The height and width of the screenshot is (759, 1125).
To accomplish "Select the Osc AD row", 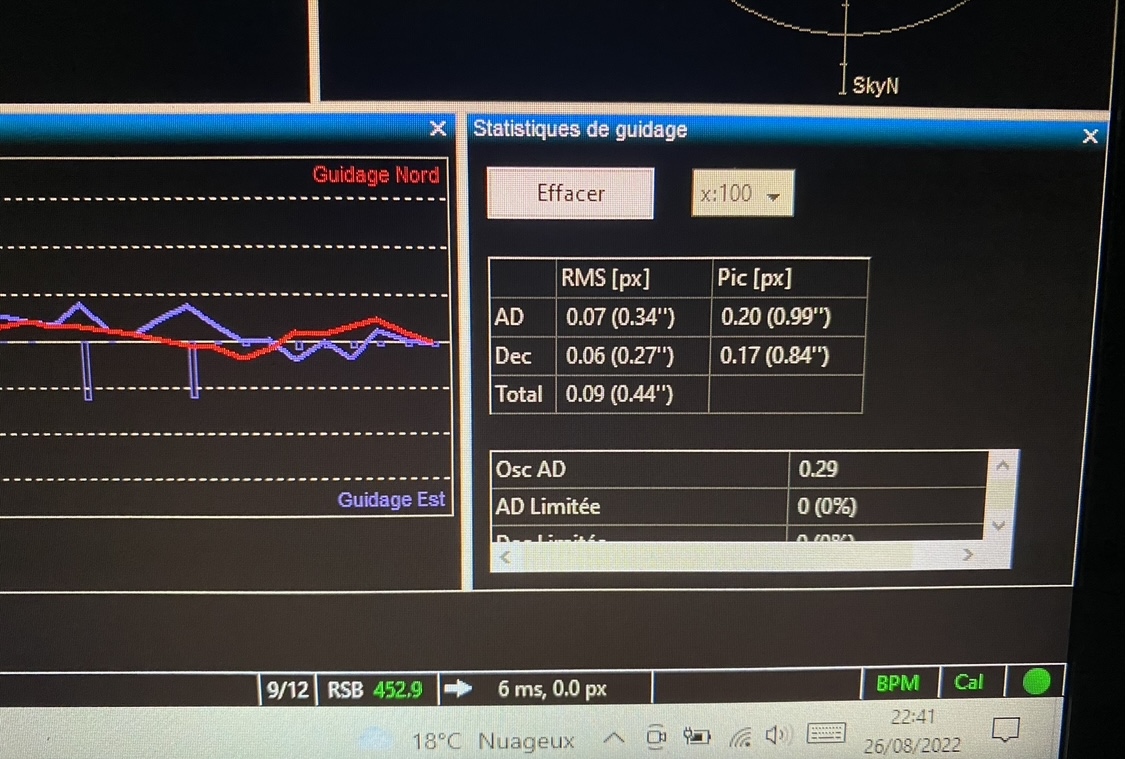I will (739, 469).
